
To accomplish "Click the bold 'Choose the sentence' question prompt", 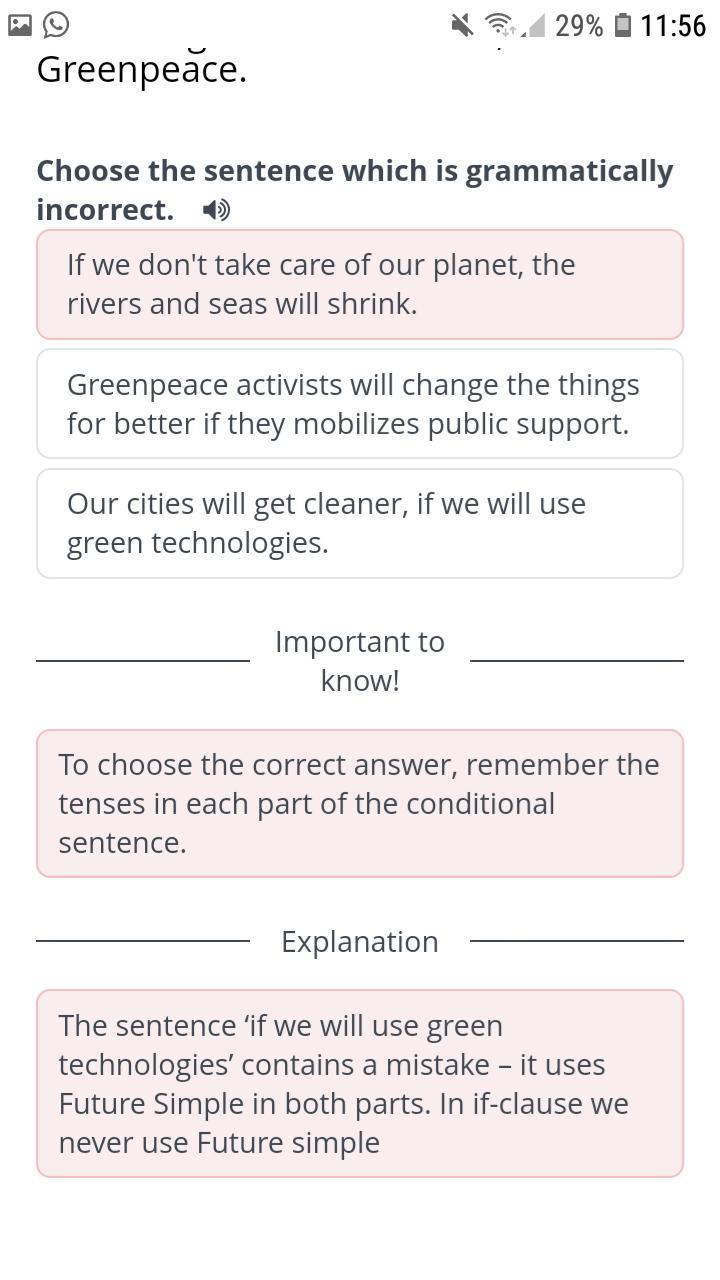I will pyautogui.click(x=355, y=189).
